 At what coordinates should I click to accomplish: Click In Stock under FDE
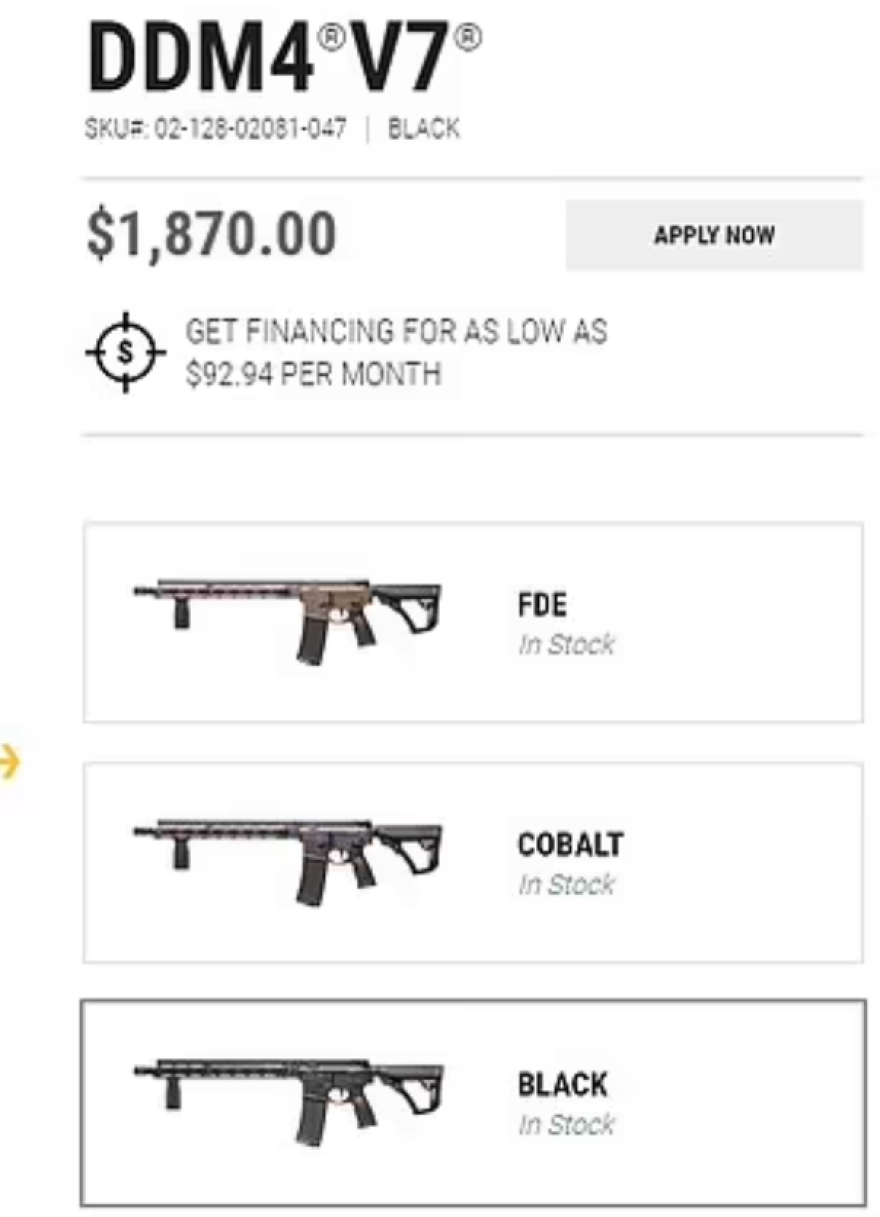566,645
